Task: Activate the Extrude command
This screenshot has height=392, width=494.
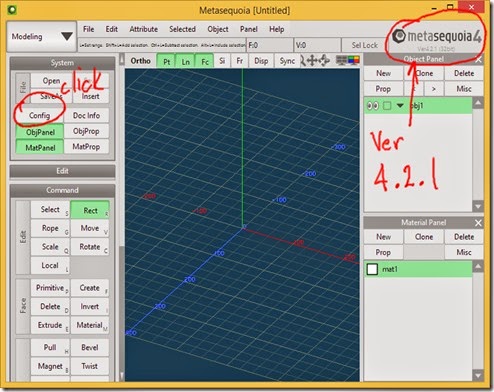Action: coord(50,325)
